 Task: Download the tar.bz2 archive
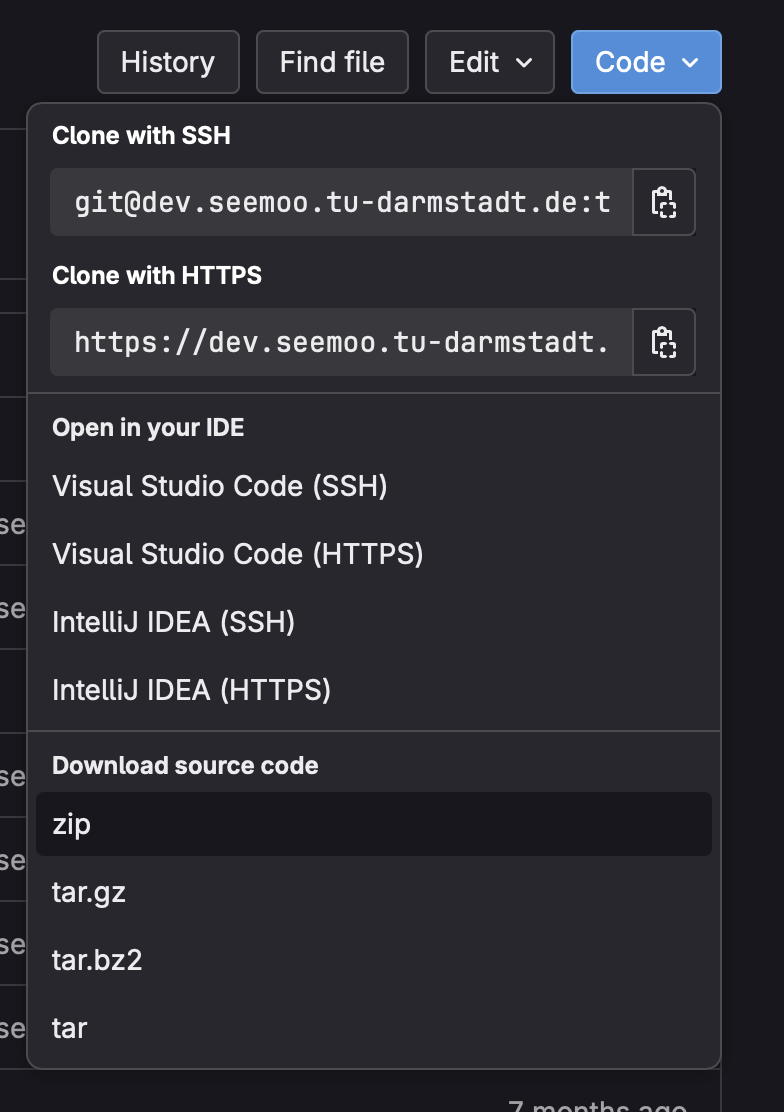pyautogui.click(x=97, y=961)
